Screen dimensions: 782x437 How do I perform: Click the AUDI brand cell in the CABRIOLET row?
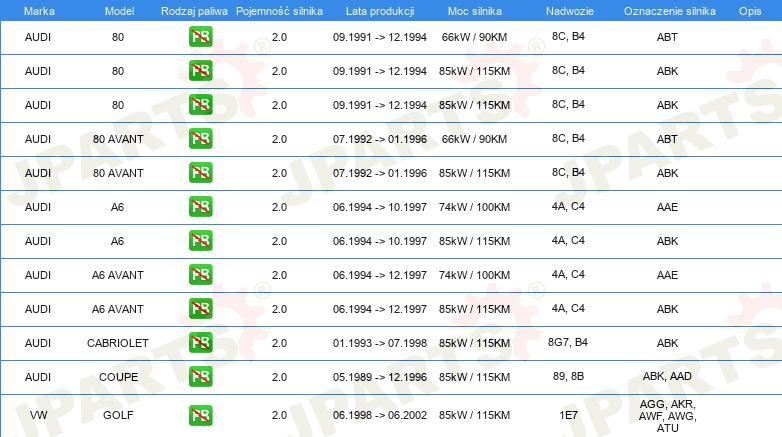point(38,343)
